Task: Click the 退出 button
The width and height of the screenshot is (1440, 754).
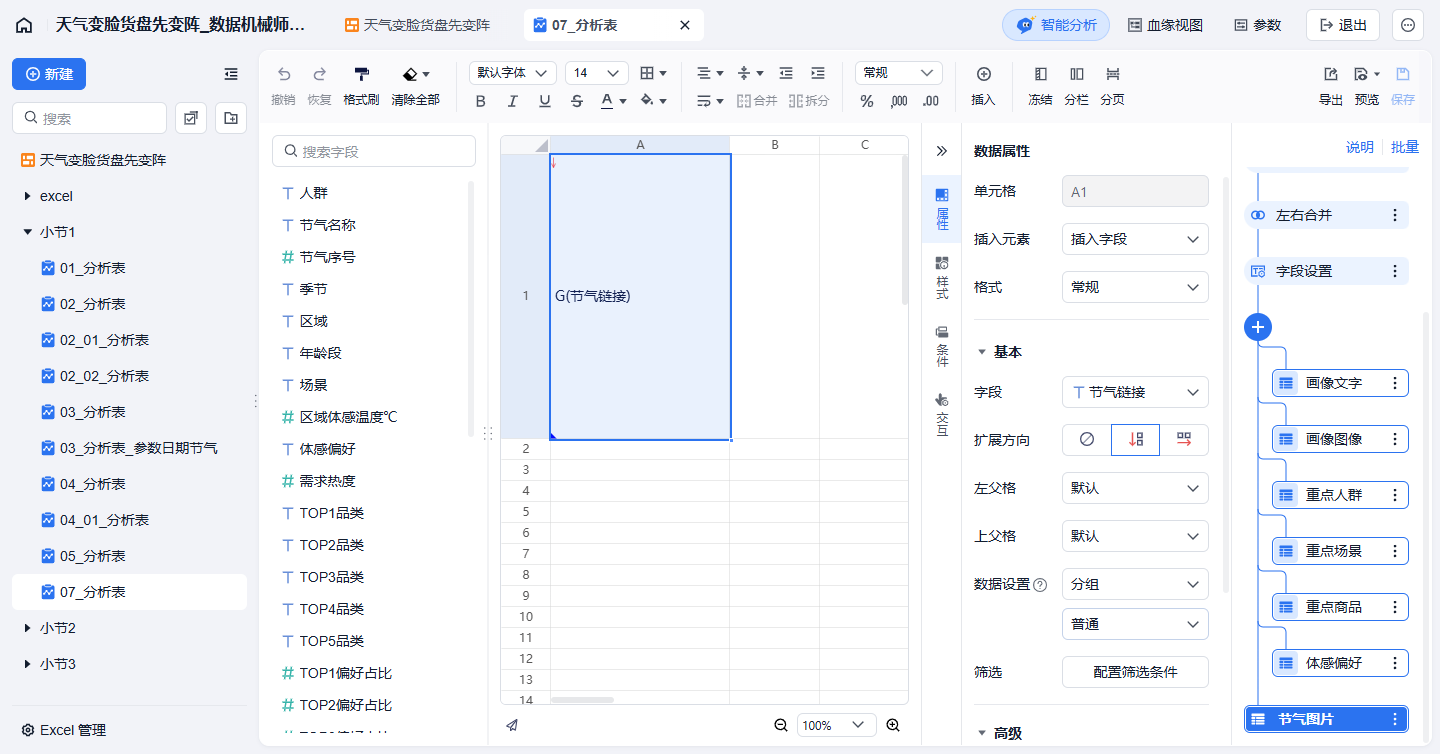Action: (1343, 25)
